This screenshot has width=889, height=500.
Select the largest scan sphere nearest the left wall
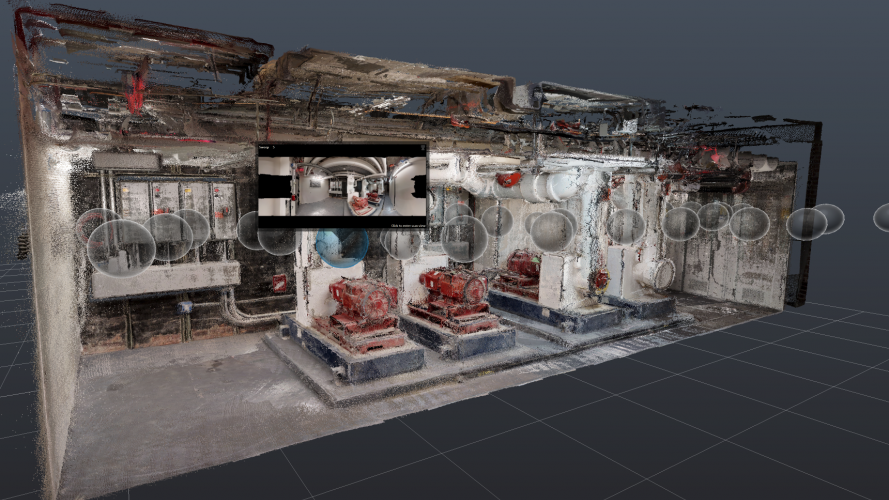click(120, 247)
